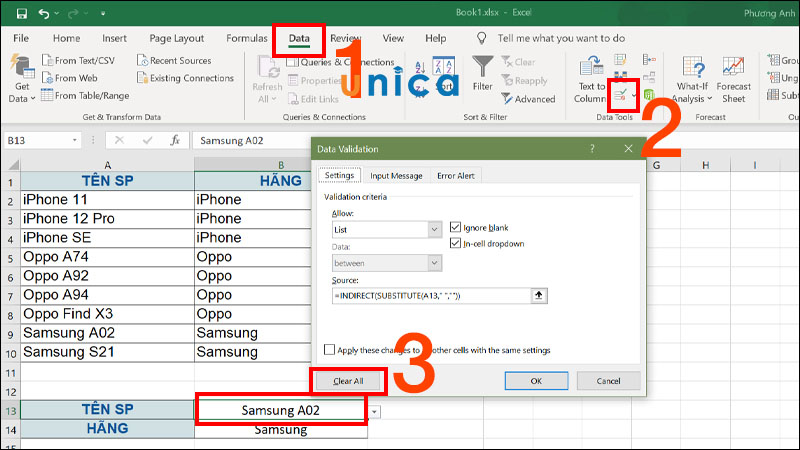Save the workbook with the floppy icon
This screenshot has width=800, height=450.
click(x=21, y=13)
